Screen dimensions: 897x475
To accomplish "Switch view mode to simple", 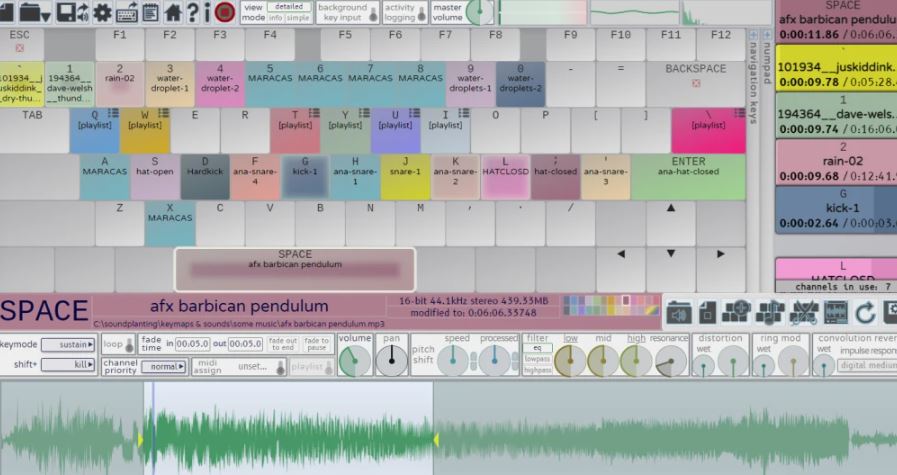I will pos(298,18).
